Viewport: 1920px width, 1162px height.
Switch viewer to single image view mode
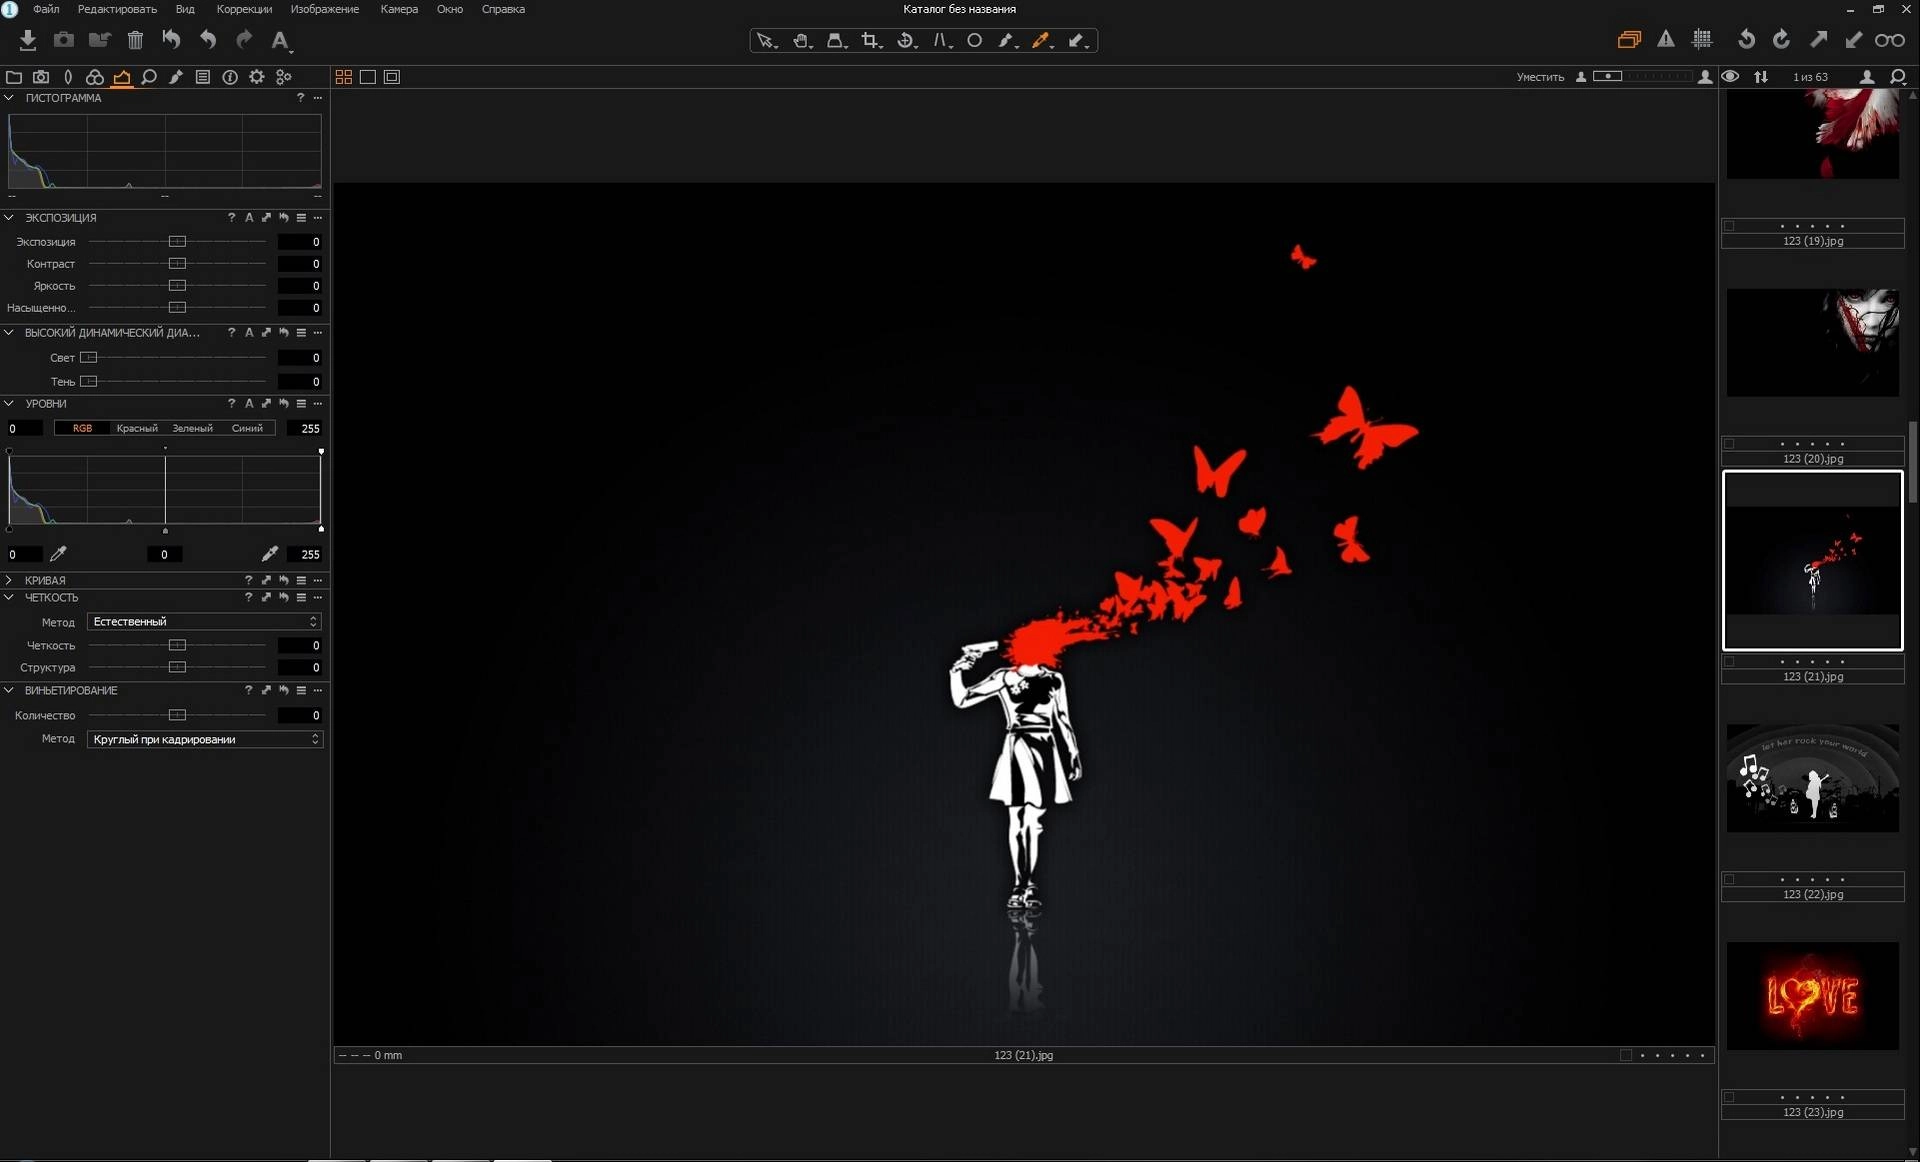pyautogui.click(x=368, y=77)
